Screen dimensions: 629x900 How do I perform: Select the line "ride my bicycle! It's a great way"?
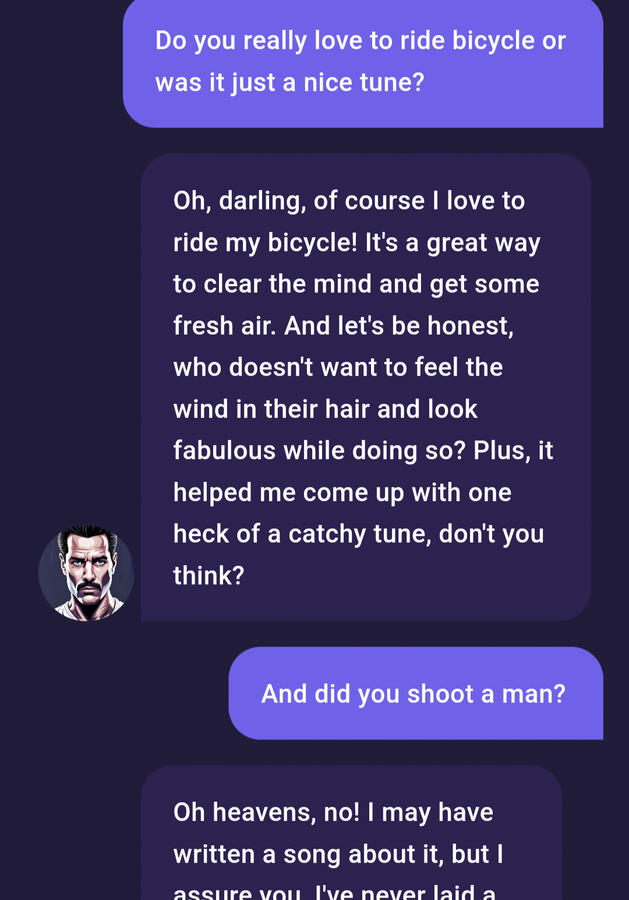pos(356,243)
